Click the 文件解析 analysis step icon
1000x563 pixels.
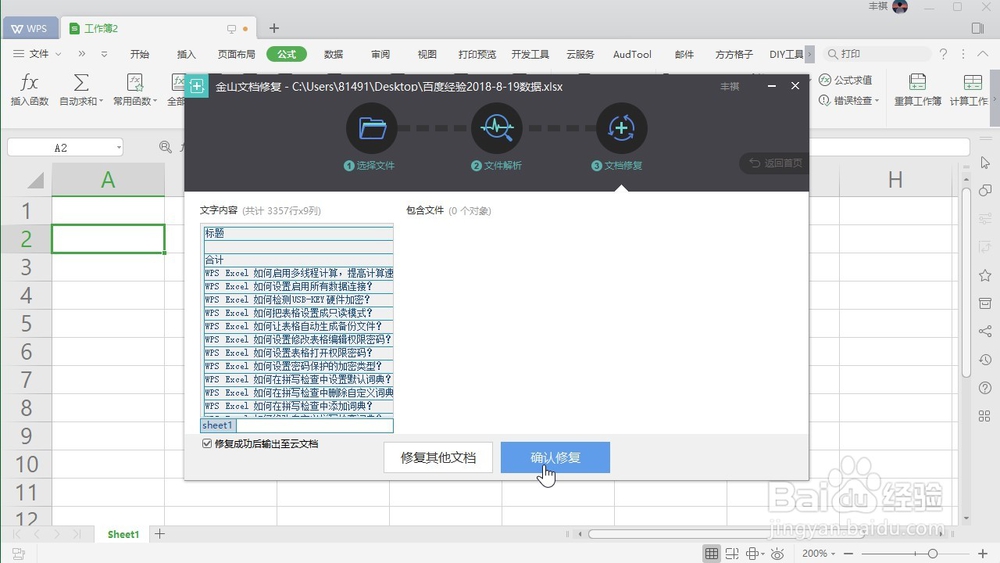coord(497,128)
